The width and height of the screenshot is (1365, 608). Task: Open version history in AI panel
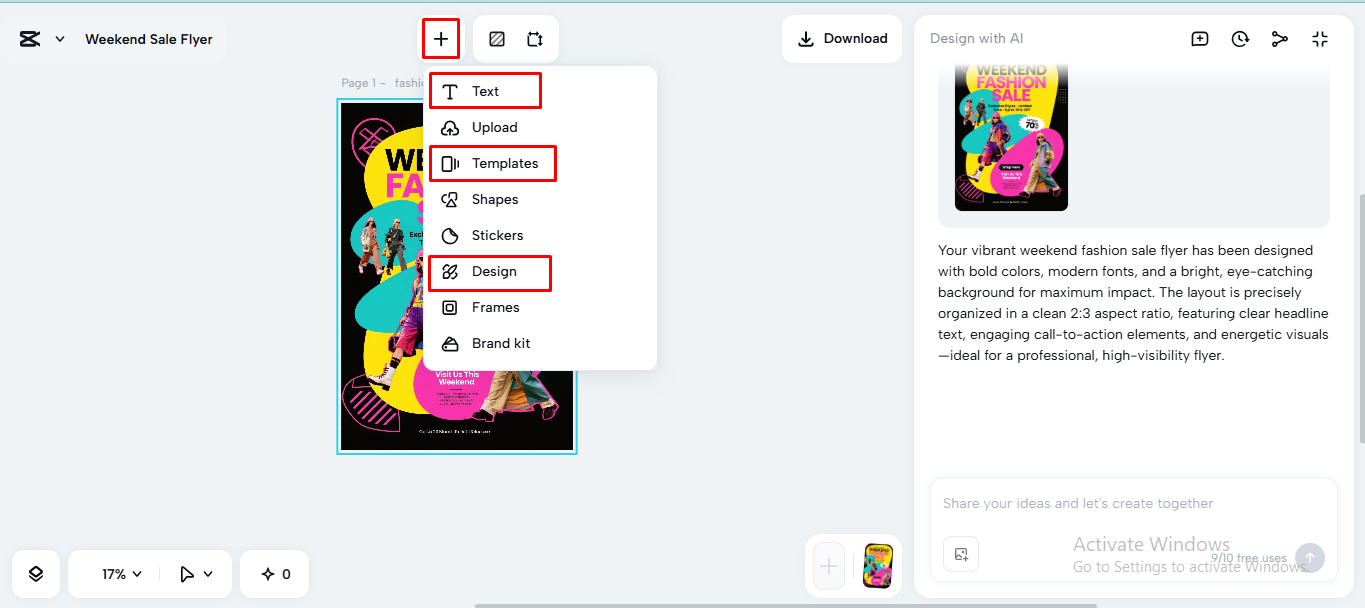(1240, 38)
